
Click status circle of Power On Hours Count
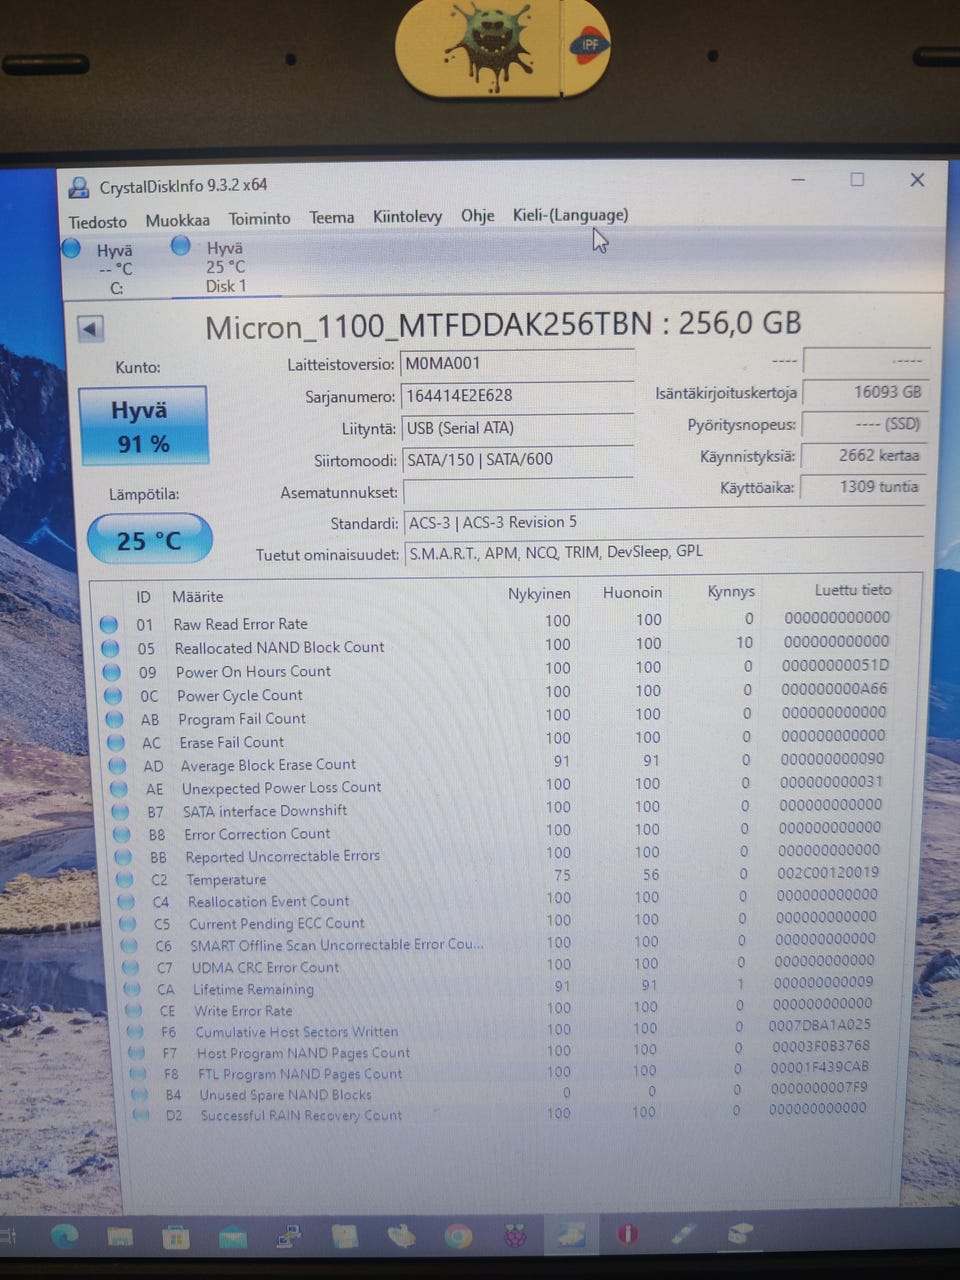point(112,672)
